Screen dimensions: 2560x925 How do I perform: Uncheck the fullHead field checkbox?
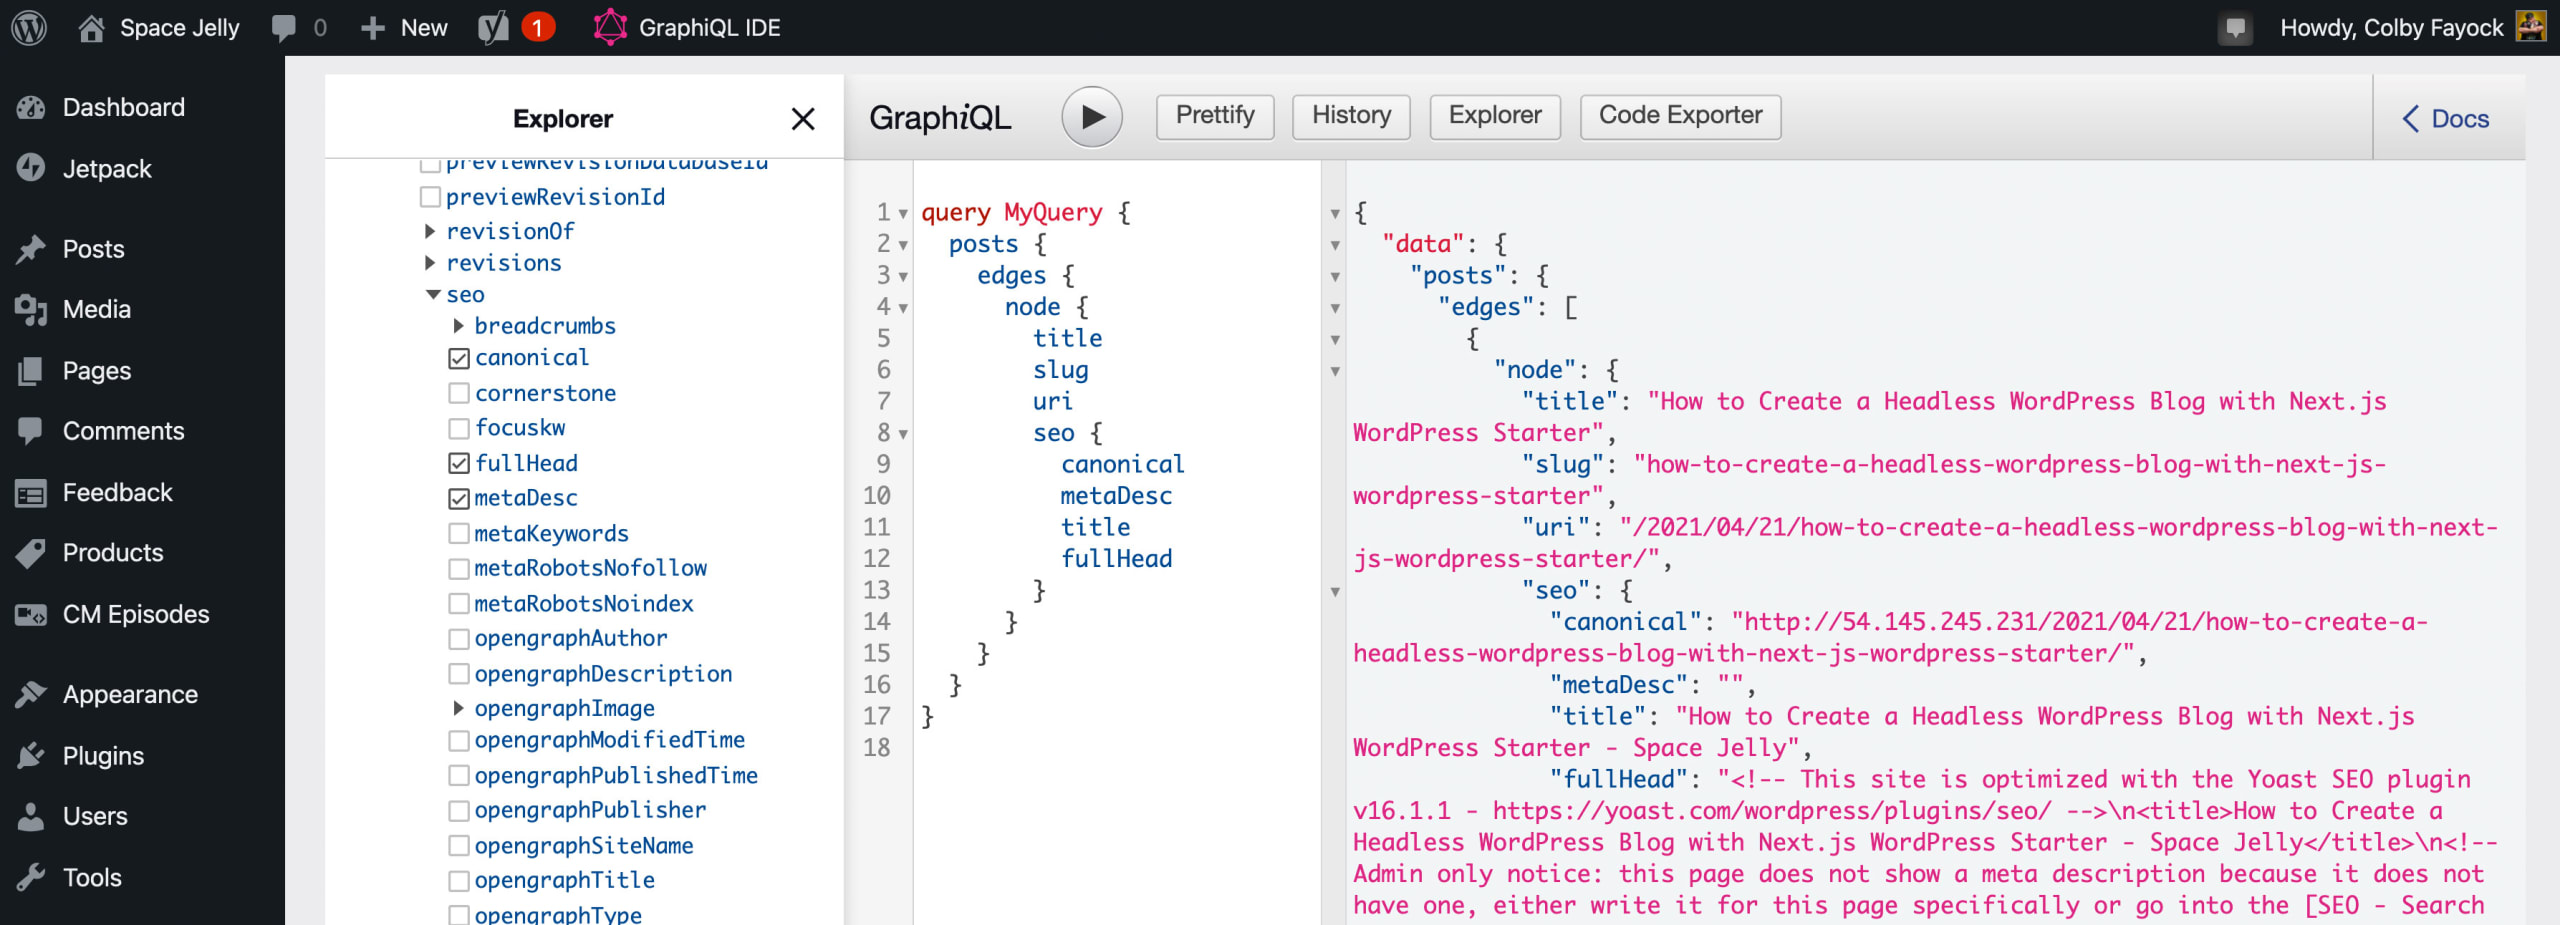[x=459, y=463]
